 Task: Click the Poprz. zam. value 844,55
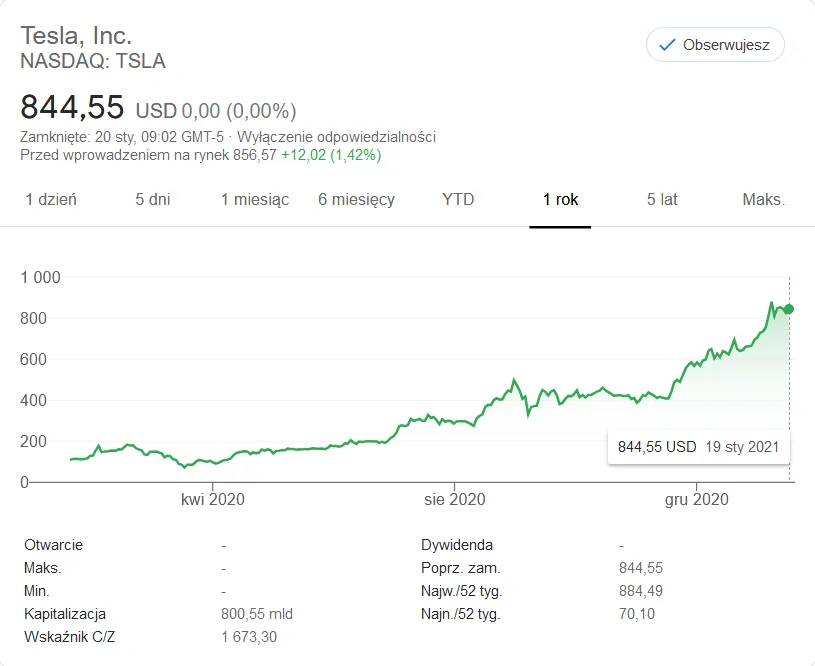[x=641, y=568]
